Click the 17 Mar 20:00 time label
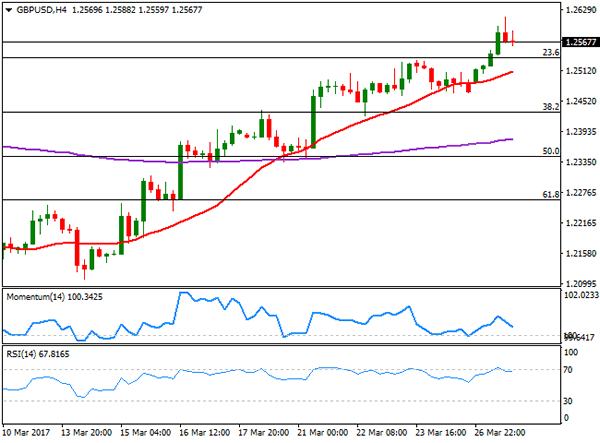The image size is (600, 443). [x=263, y=433]
